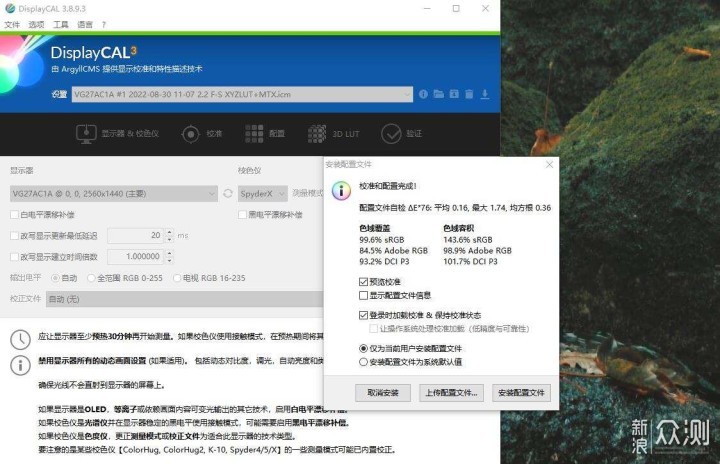Open the 校正文件 自动 (无) dropdown
This screenshot has width=720, height=464.
coord(185,299)
